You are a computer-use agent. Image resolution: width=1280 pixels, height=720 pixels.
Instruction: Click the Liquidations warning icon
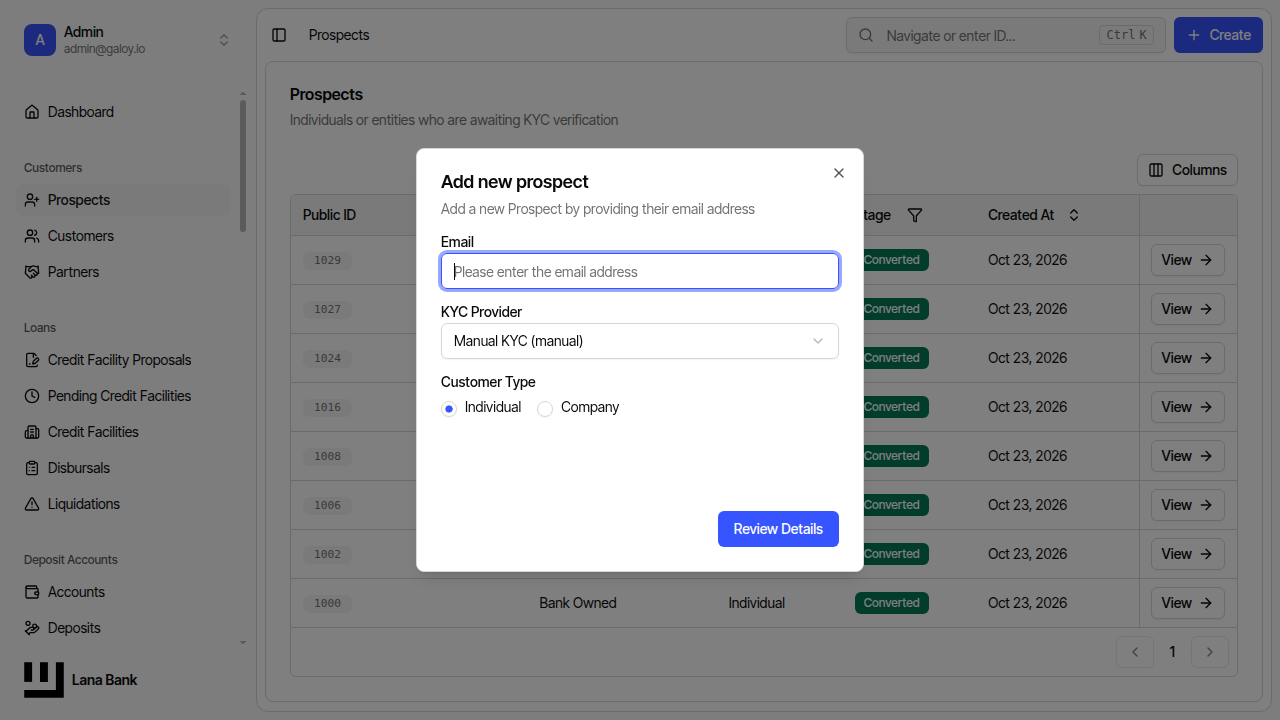[x=32, y=504]
